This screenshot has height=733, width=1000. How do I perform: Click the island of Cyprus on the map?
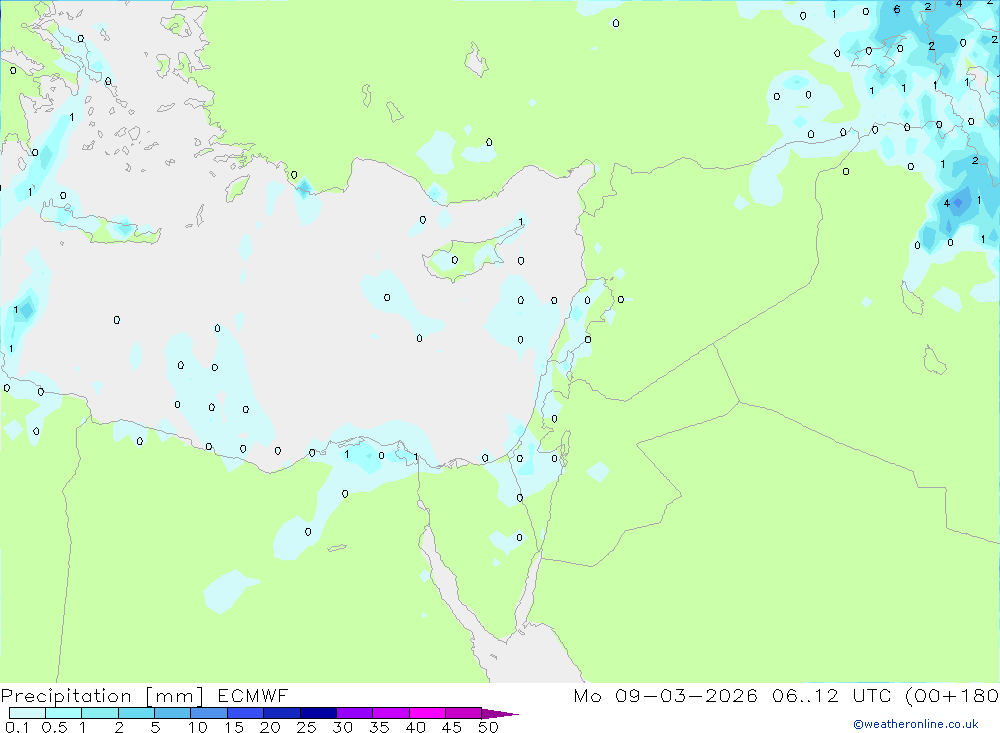[x=466, y=256]
